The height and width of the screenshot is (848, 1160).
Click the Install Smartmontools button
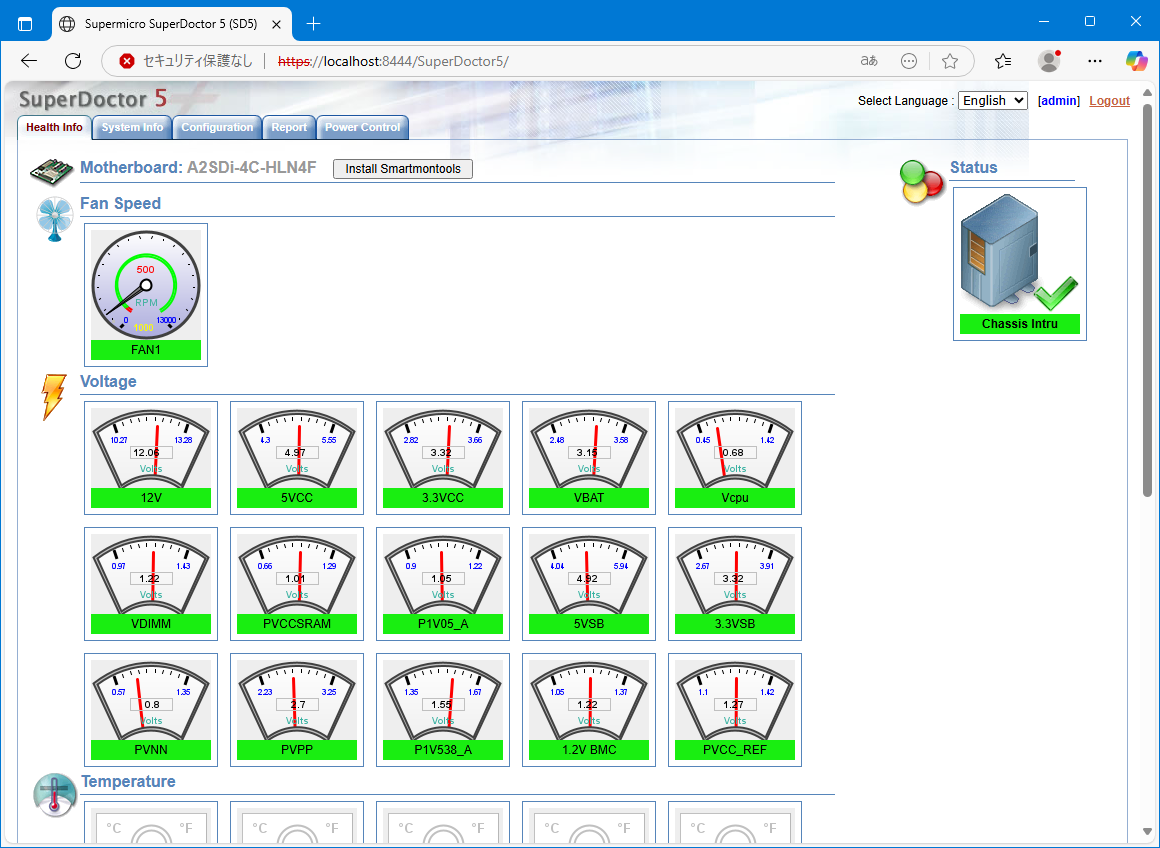click(403, 169)
